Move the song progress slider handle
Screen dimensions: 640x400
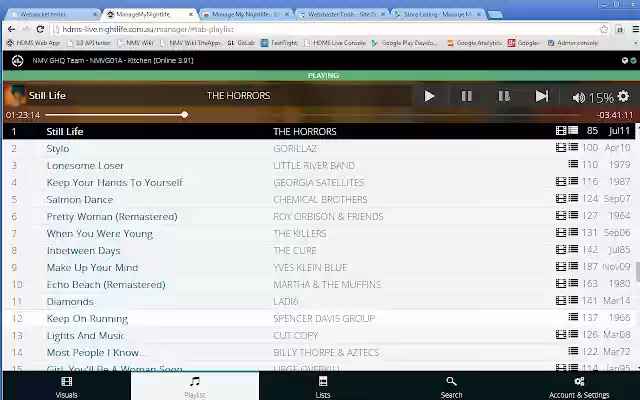184,115
